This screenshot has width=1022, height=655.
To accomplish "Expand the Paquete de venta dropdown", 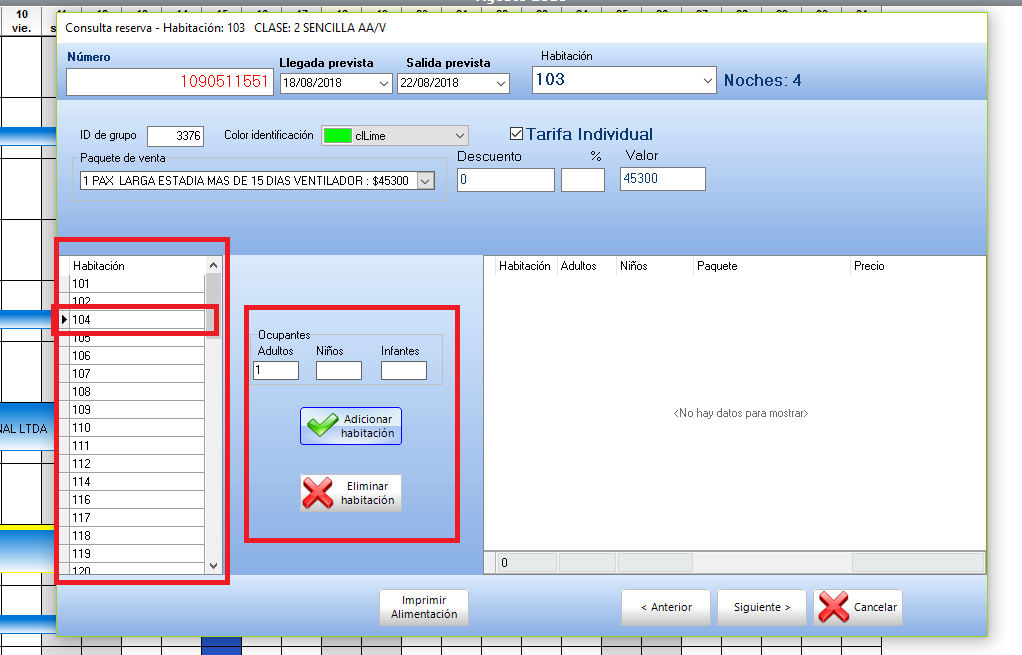I will tap(426, 181).
